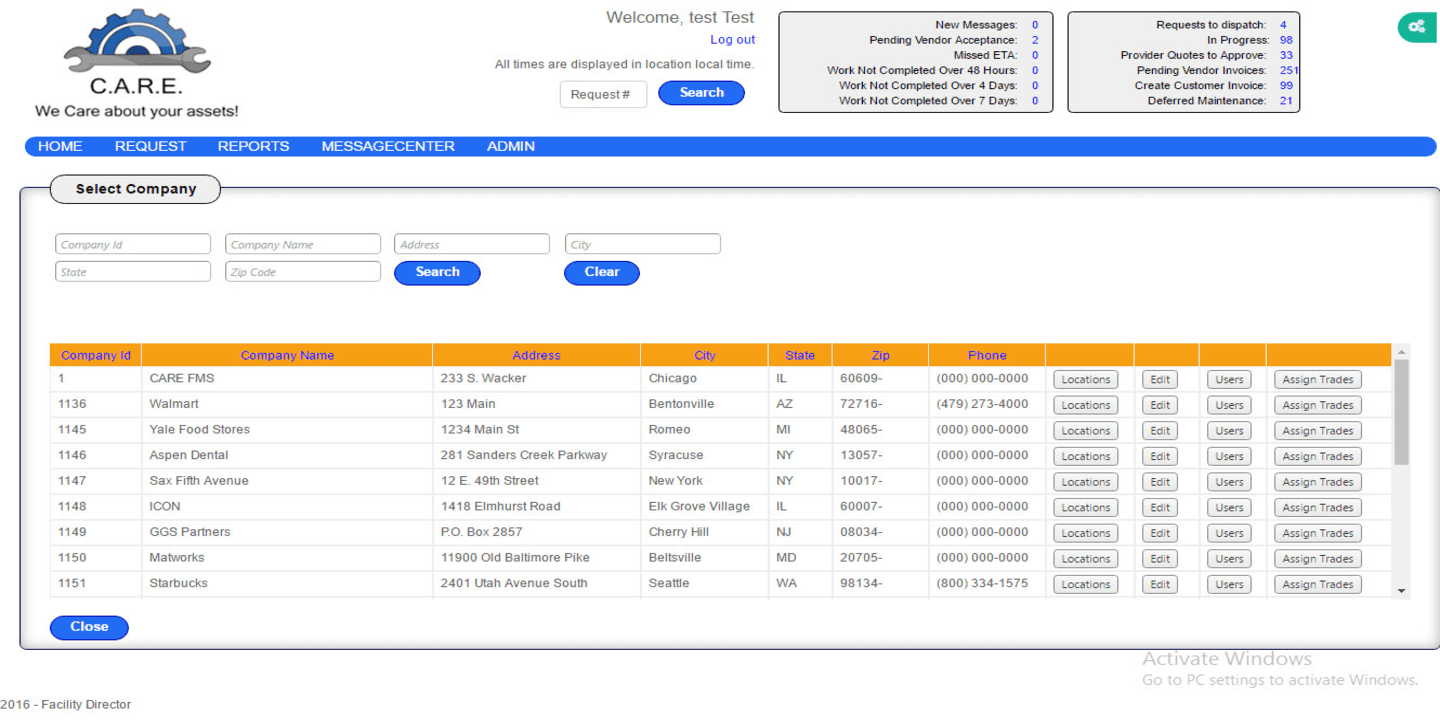The image size is (1440, 720).
Task: Click the Address filter field
Action: 472,244
